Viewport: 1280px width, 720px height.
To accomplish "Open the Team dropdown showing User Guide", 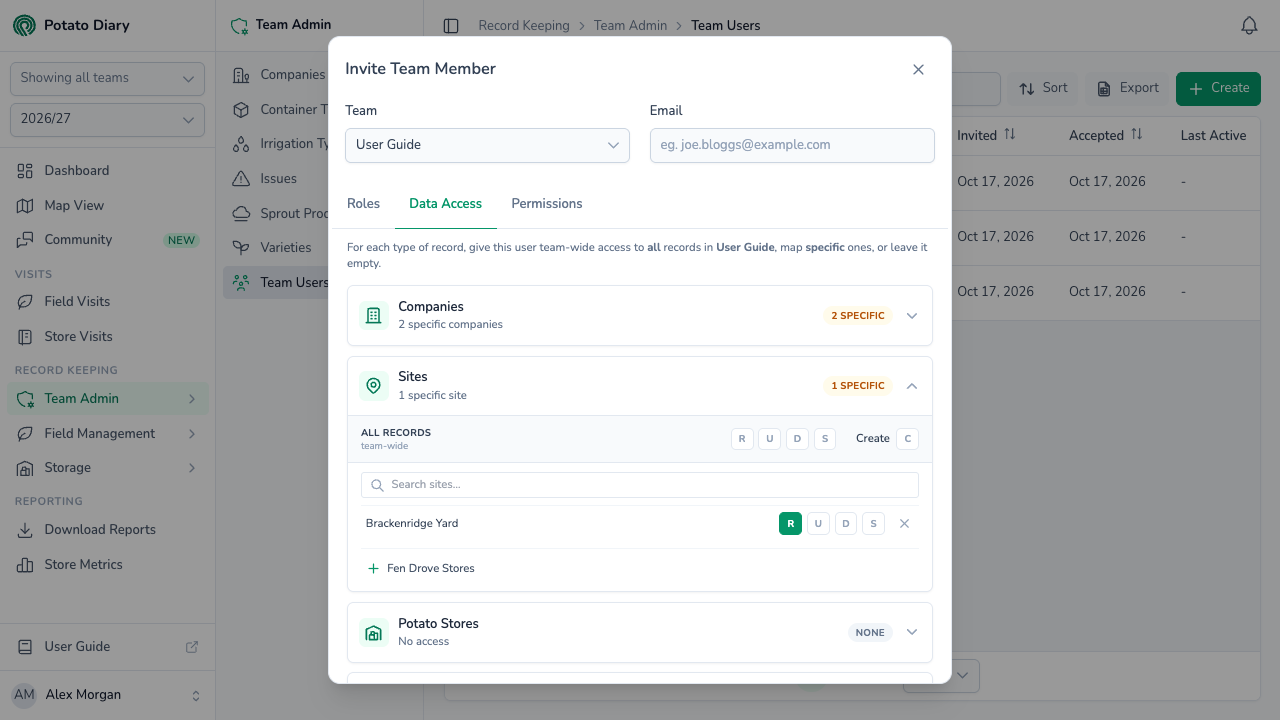I will pos(487,145).
